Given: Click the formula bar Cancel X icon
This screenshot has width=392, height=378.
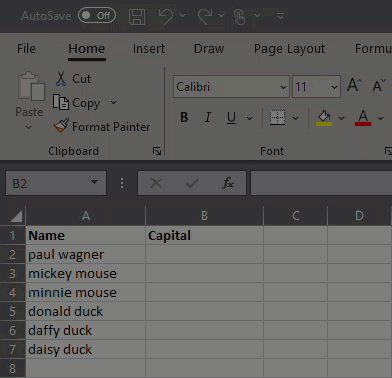Looking at the screenshot, I should 156,183.
